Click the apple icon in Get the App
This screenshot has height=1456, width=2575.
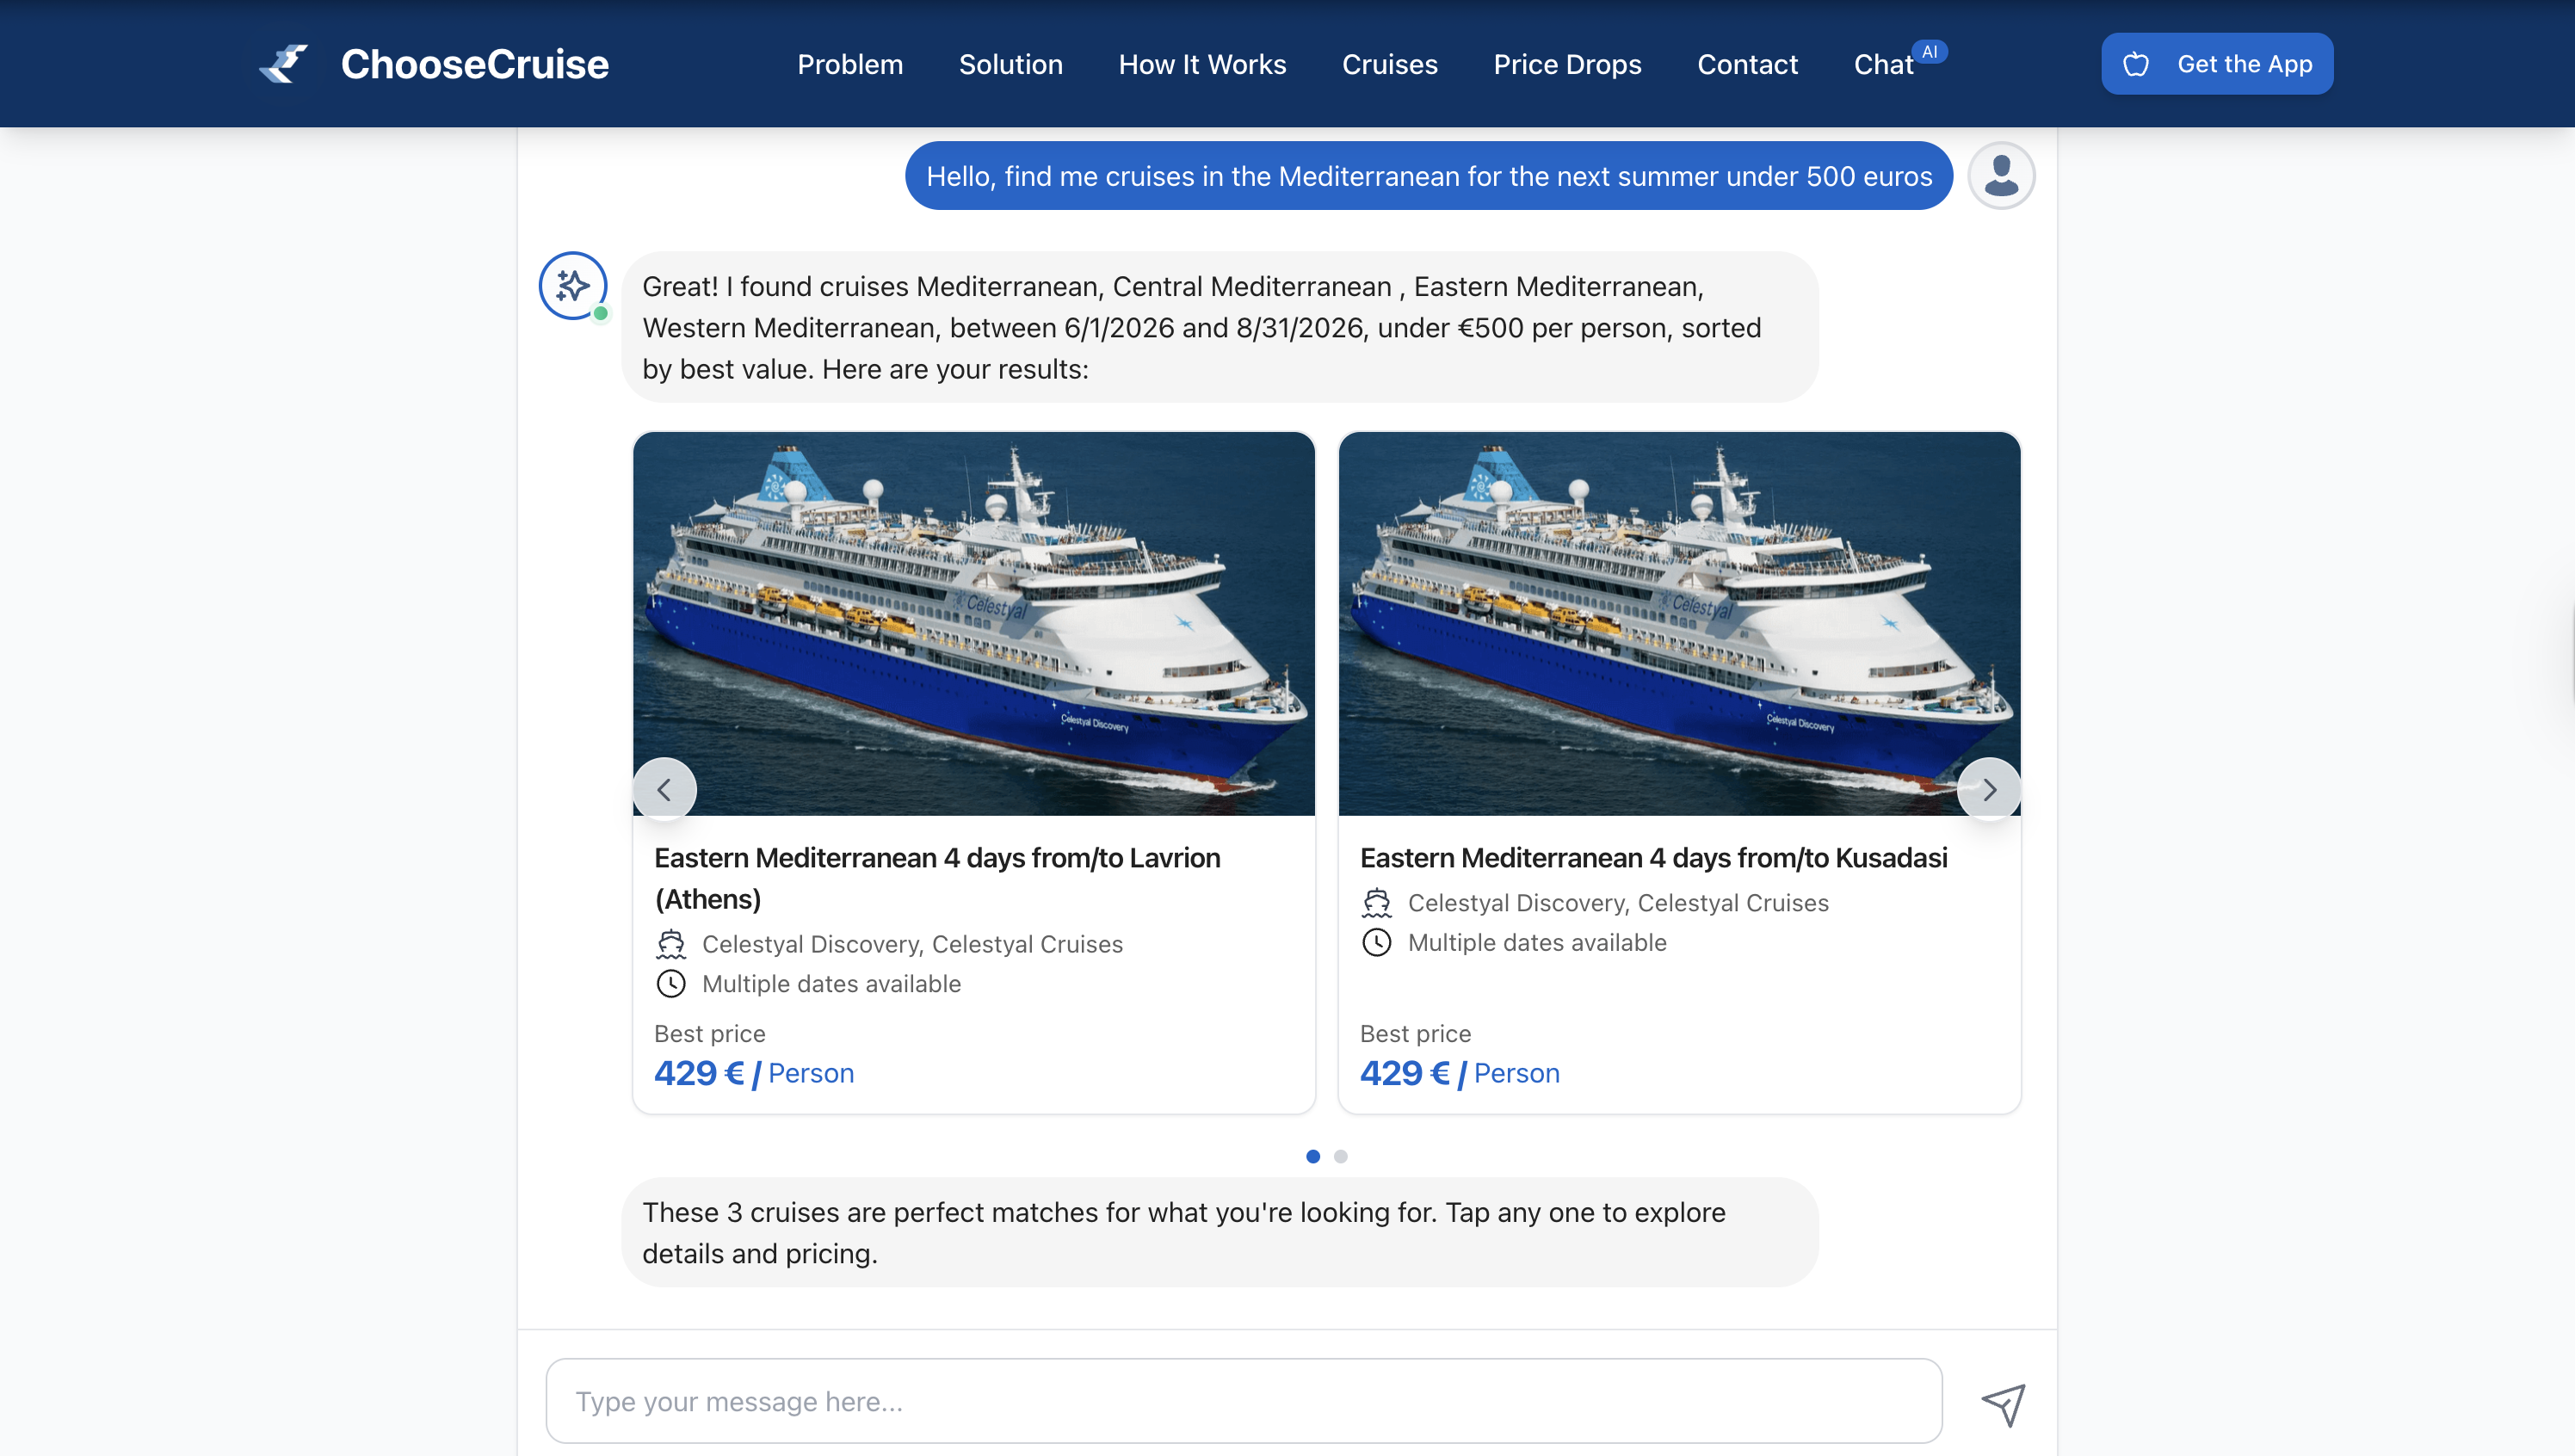coord(2136,65)
